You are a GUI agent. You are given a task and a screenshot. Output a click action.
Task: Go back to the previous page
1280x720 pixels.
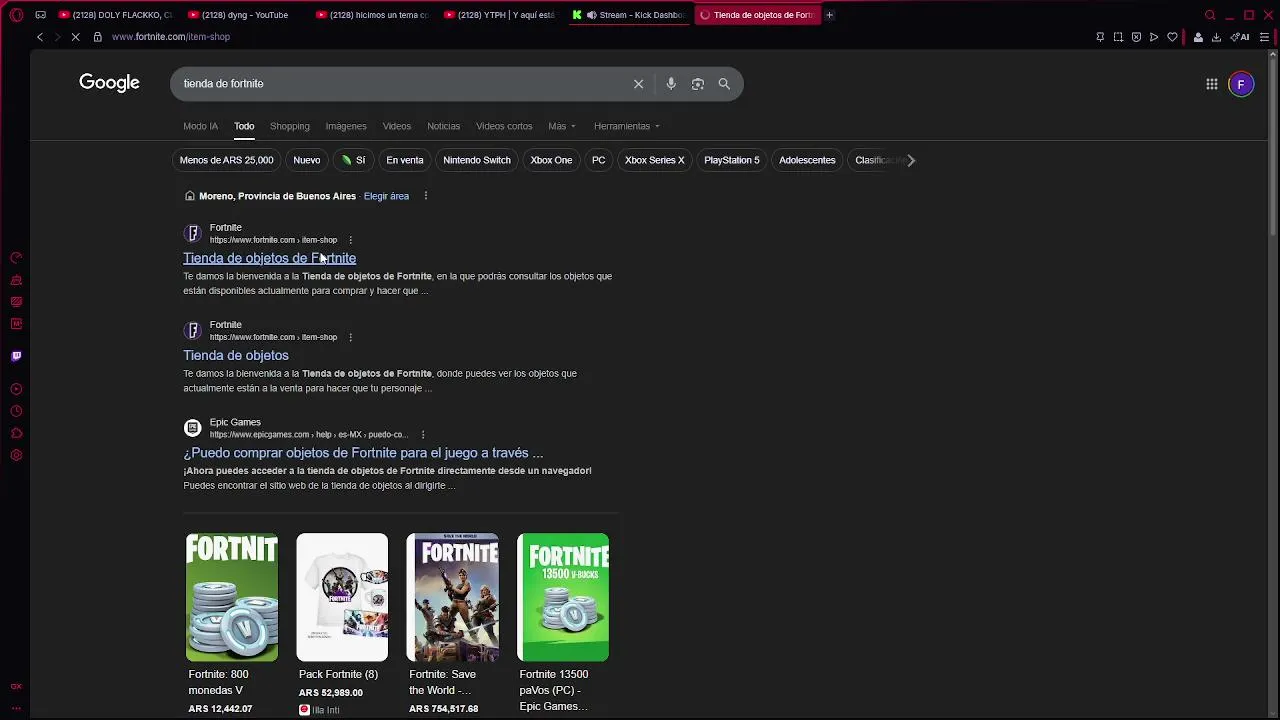point(40,37)
